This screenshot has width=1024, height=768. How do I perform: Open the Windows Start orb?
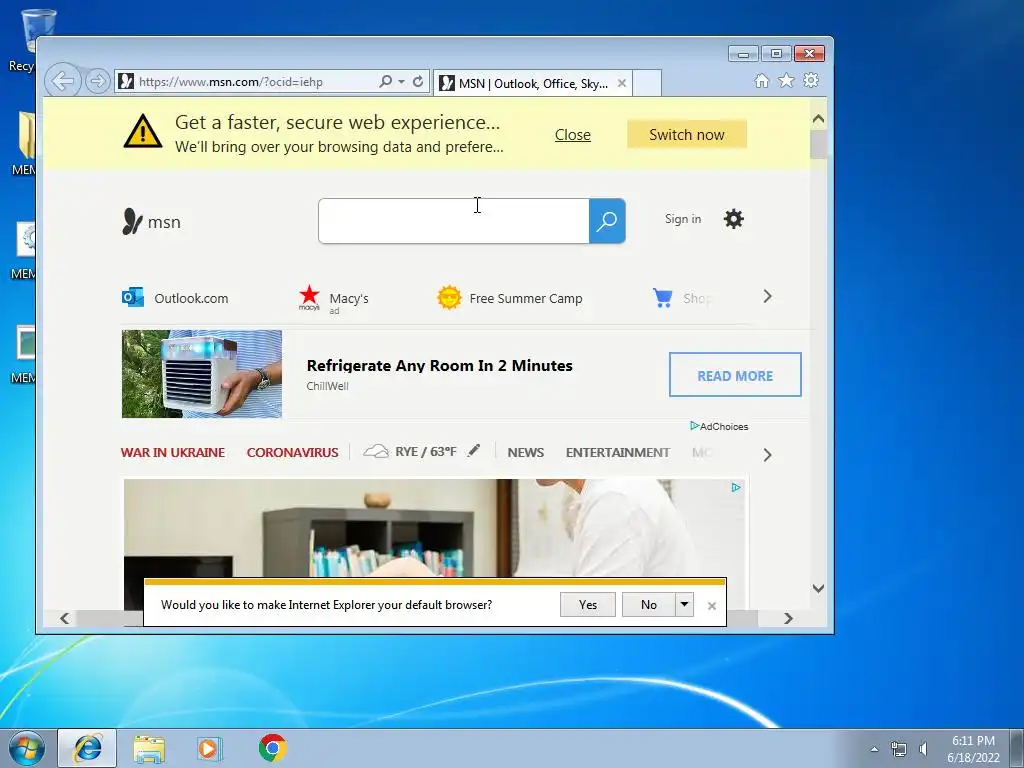[27, 748]
